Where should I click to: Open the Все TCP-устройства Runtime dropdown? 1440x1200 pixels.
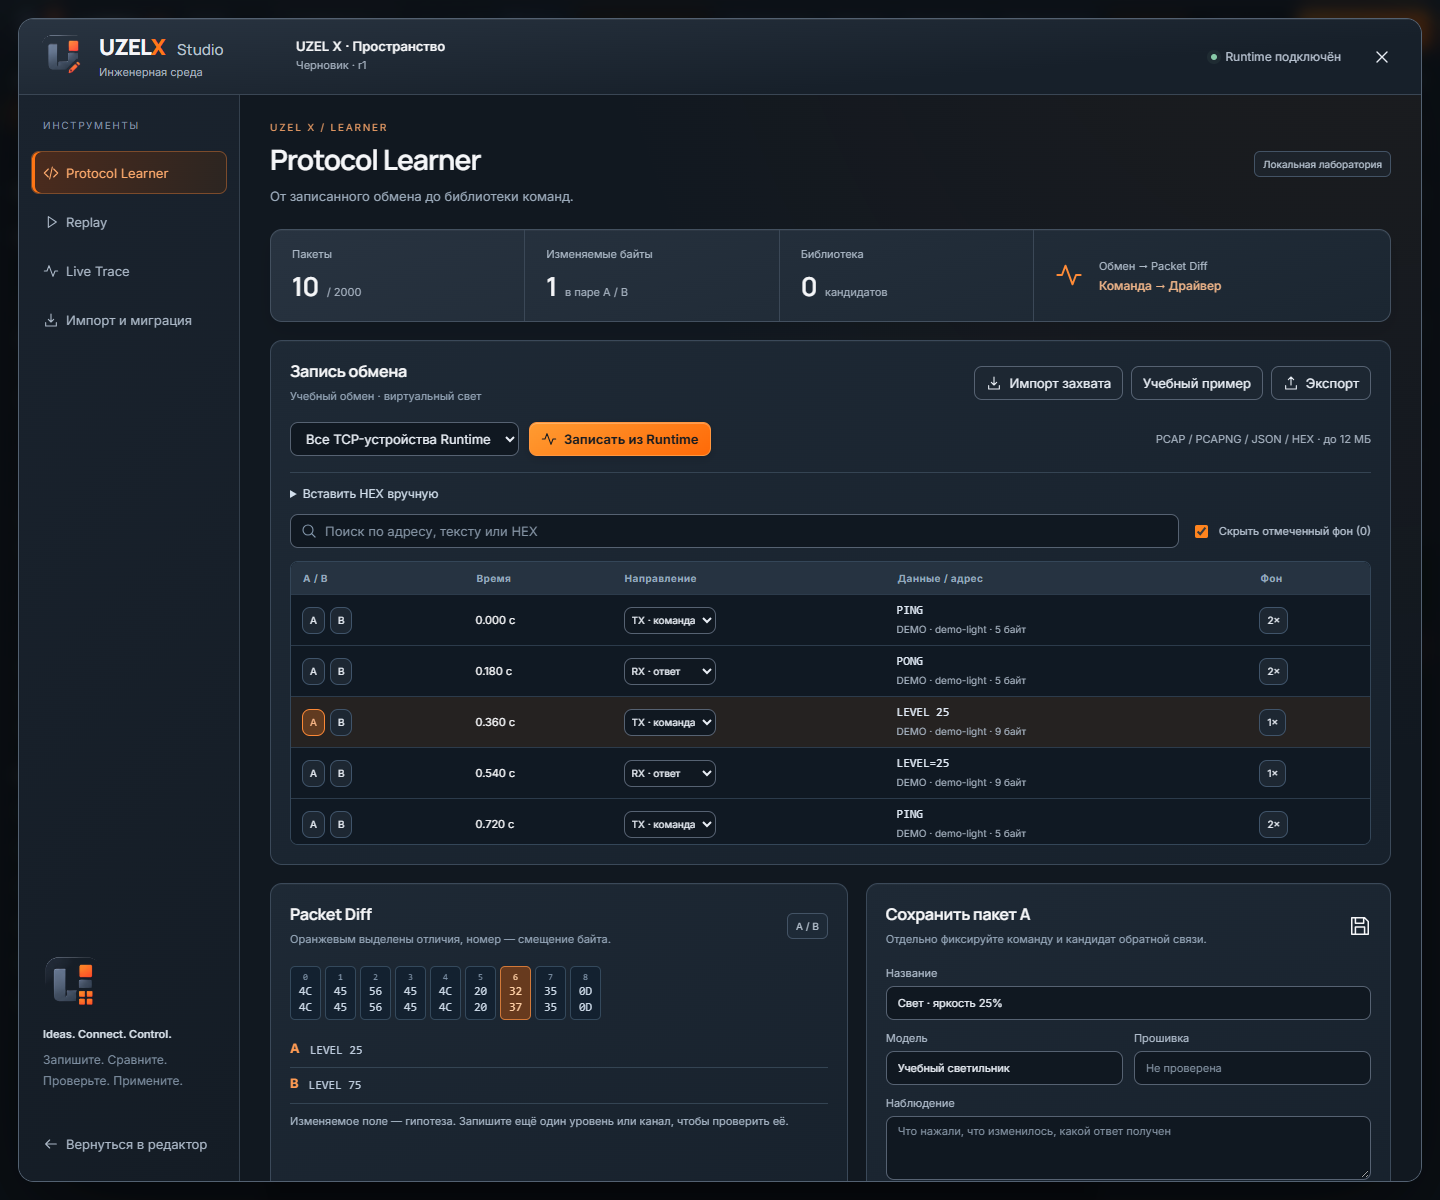[404, 439]
